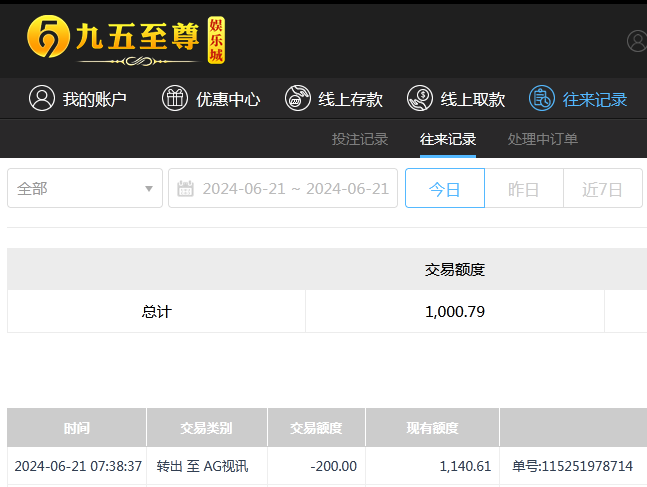Click the 时间 column header
This screenshot has width=647, height=487.
pos(77,428)
